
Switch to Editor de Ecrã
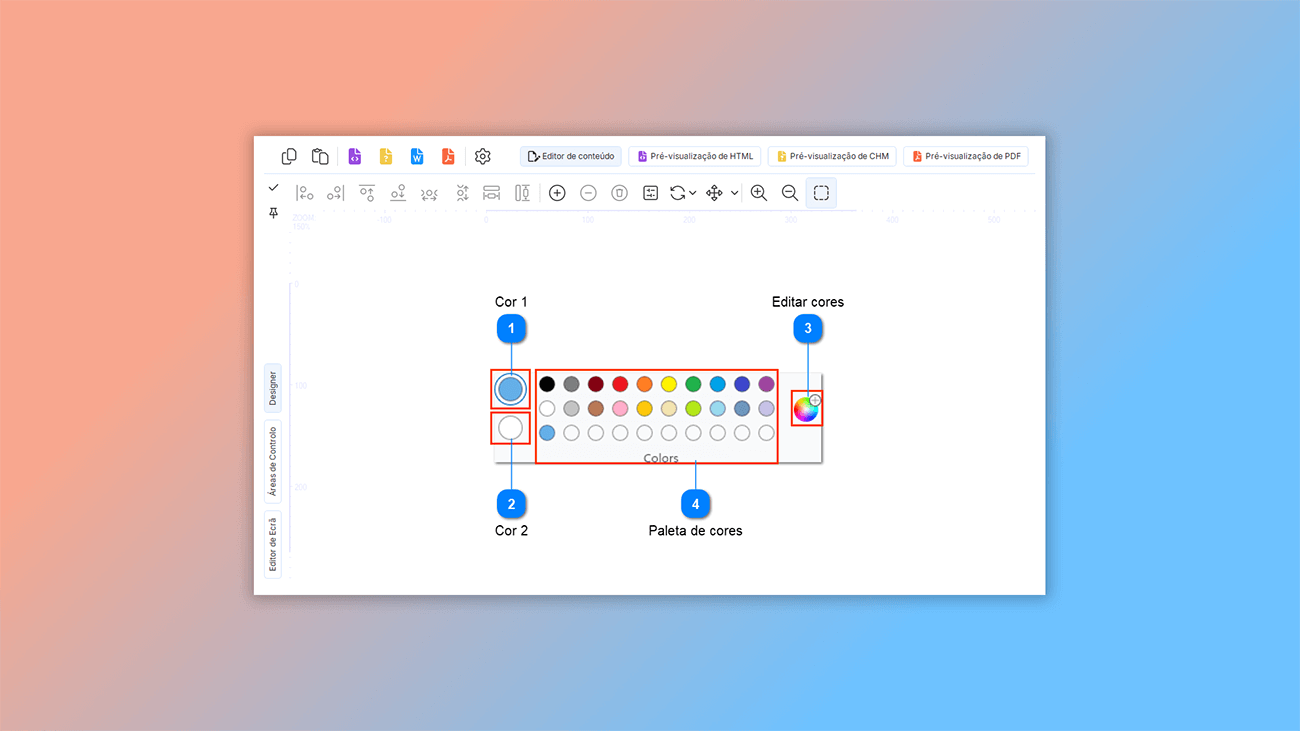pyautogui.click(x=272, y=540)
